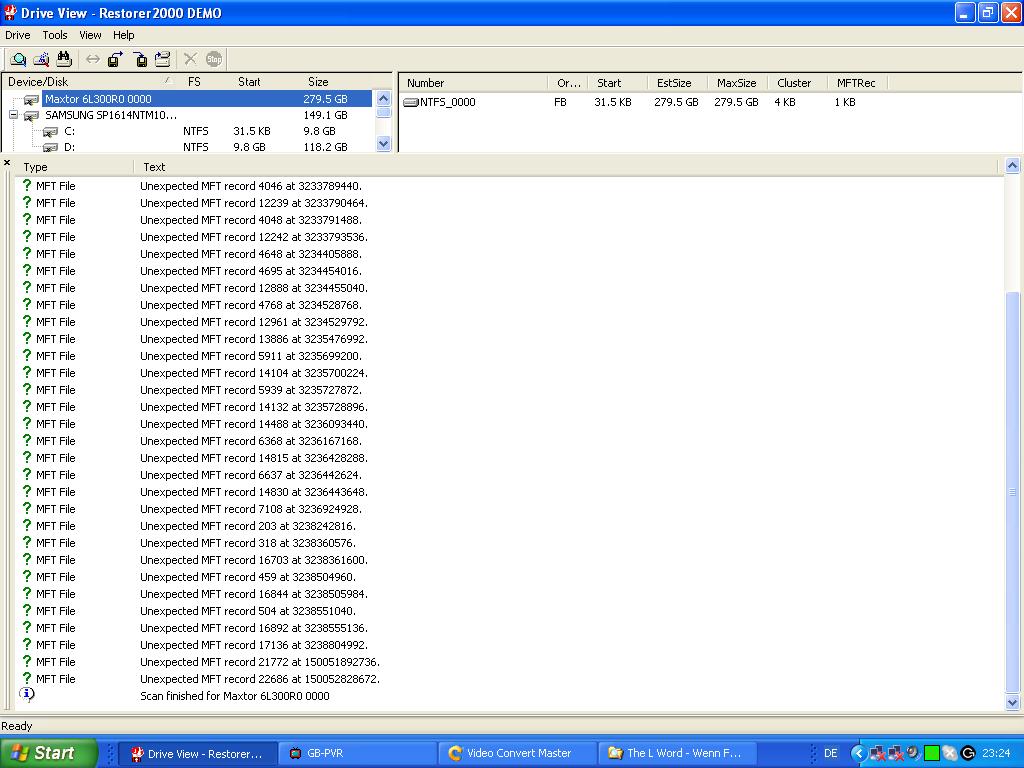1024x768 pixels.
Task: Select log row 'Unexpected MFT record 4648 at 3234405888'
Action: pyautogui.click(x=251, y=254)
